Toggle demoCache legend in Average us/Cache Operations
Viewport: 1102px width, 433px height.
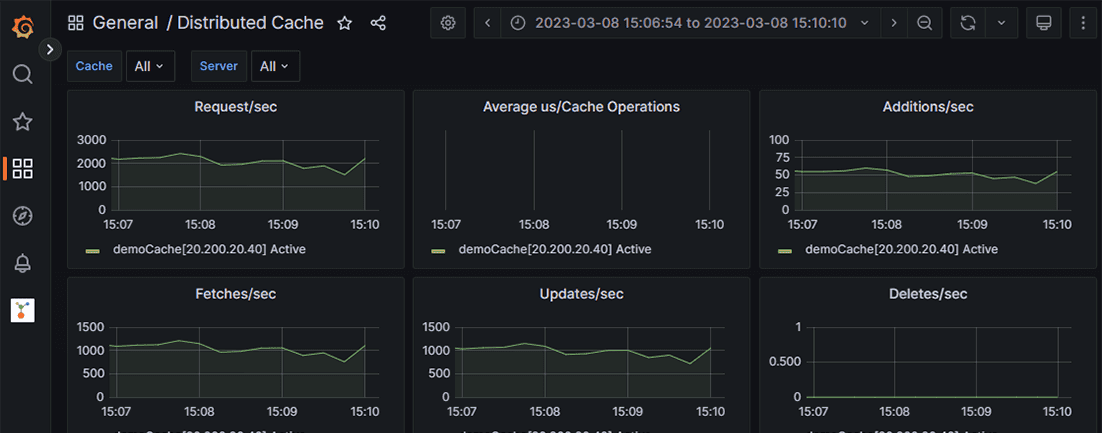click(555, 249)
